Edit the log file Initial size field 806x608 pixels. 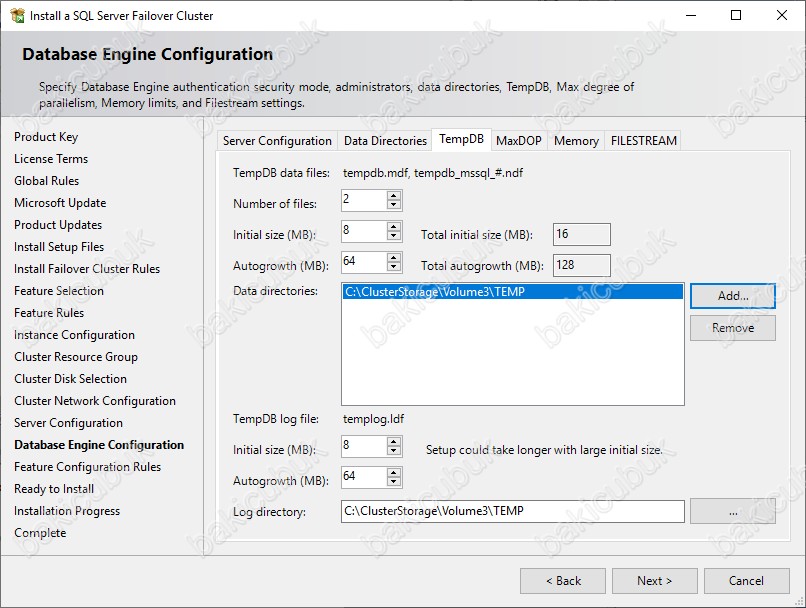[364, 446]
